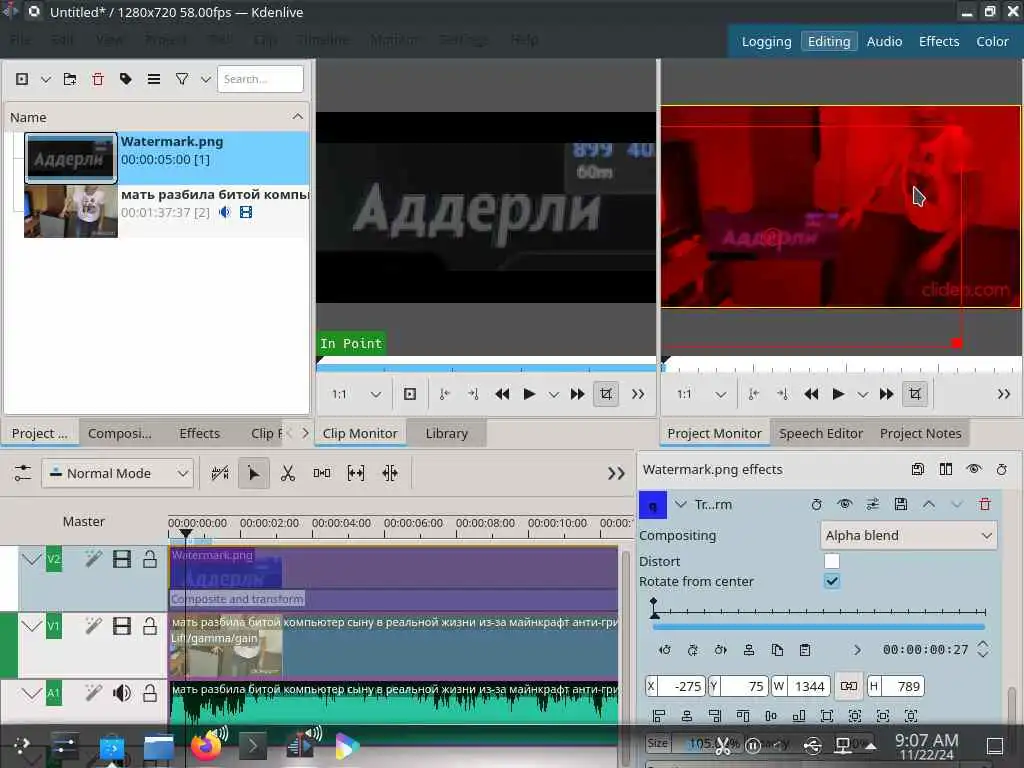1024x768 pixels.
Task: Expand more timeline toolbar tools double chevron
Action: click(616, 473)
